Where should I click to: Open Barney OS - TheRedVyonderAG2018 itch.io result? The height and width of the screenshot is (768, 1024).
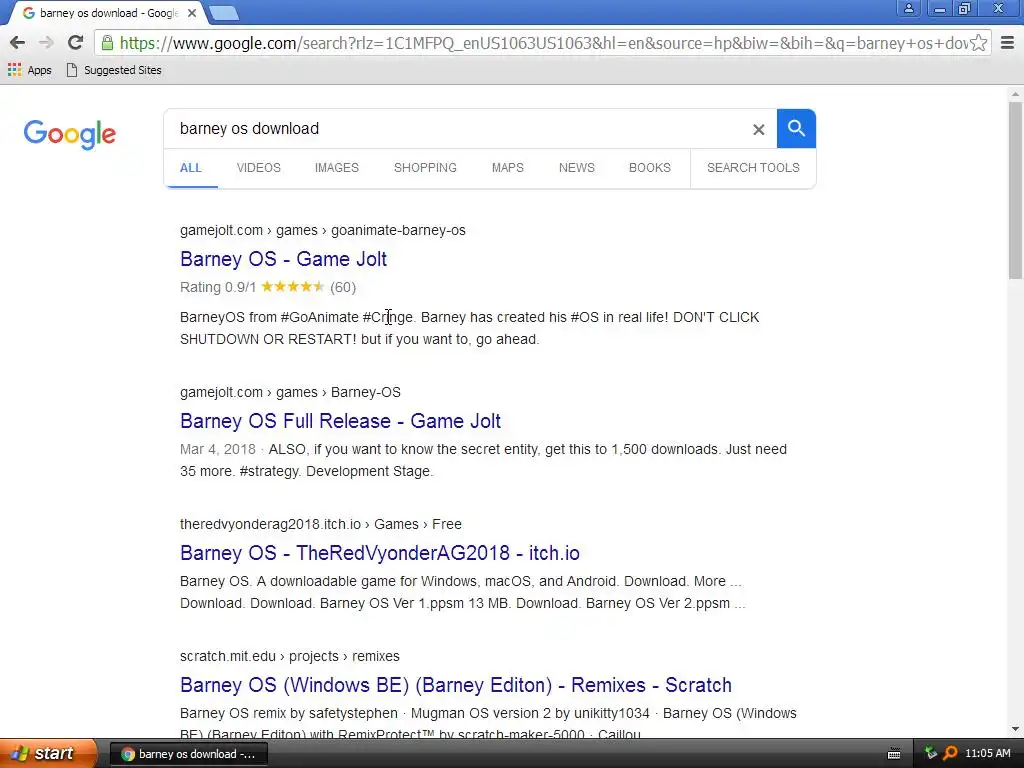point(379,553)
